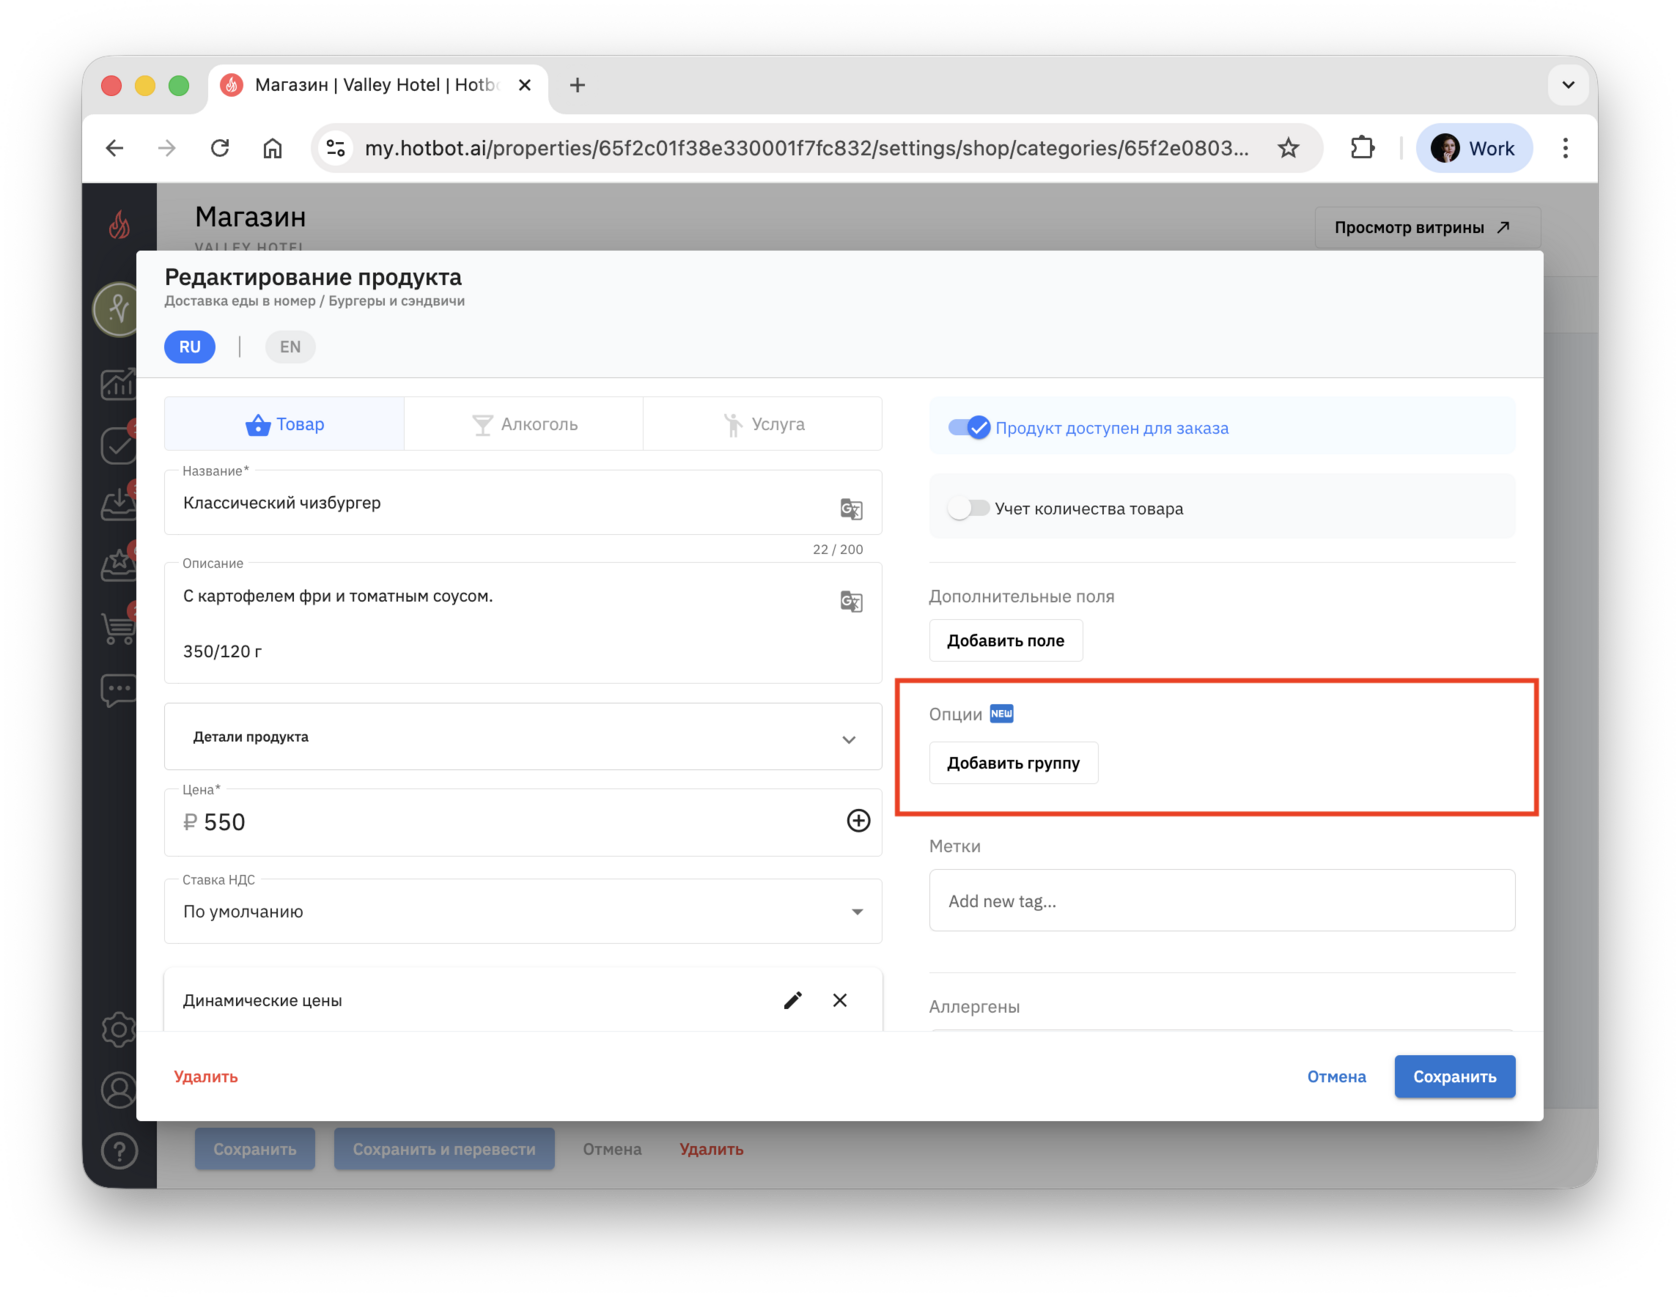Image resolution: width=1680 pixels, height=1297 pixels.
Task: Click the browser address bar URL
Action: [806, 148]
